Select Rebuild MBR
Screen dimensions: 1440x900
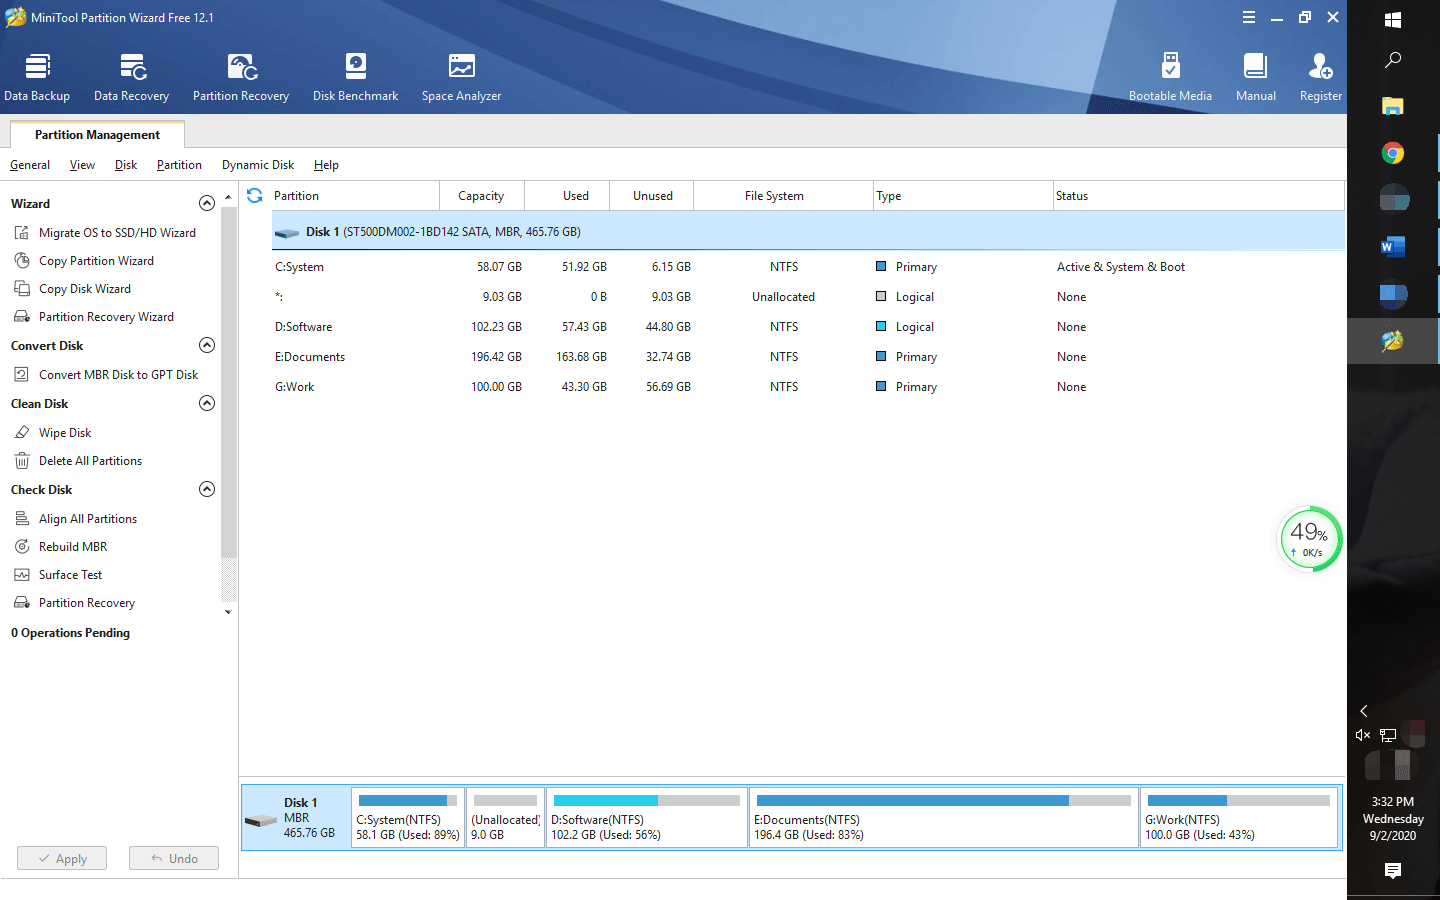pos(73,547)
